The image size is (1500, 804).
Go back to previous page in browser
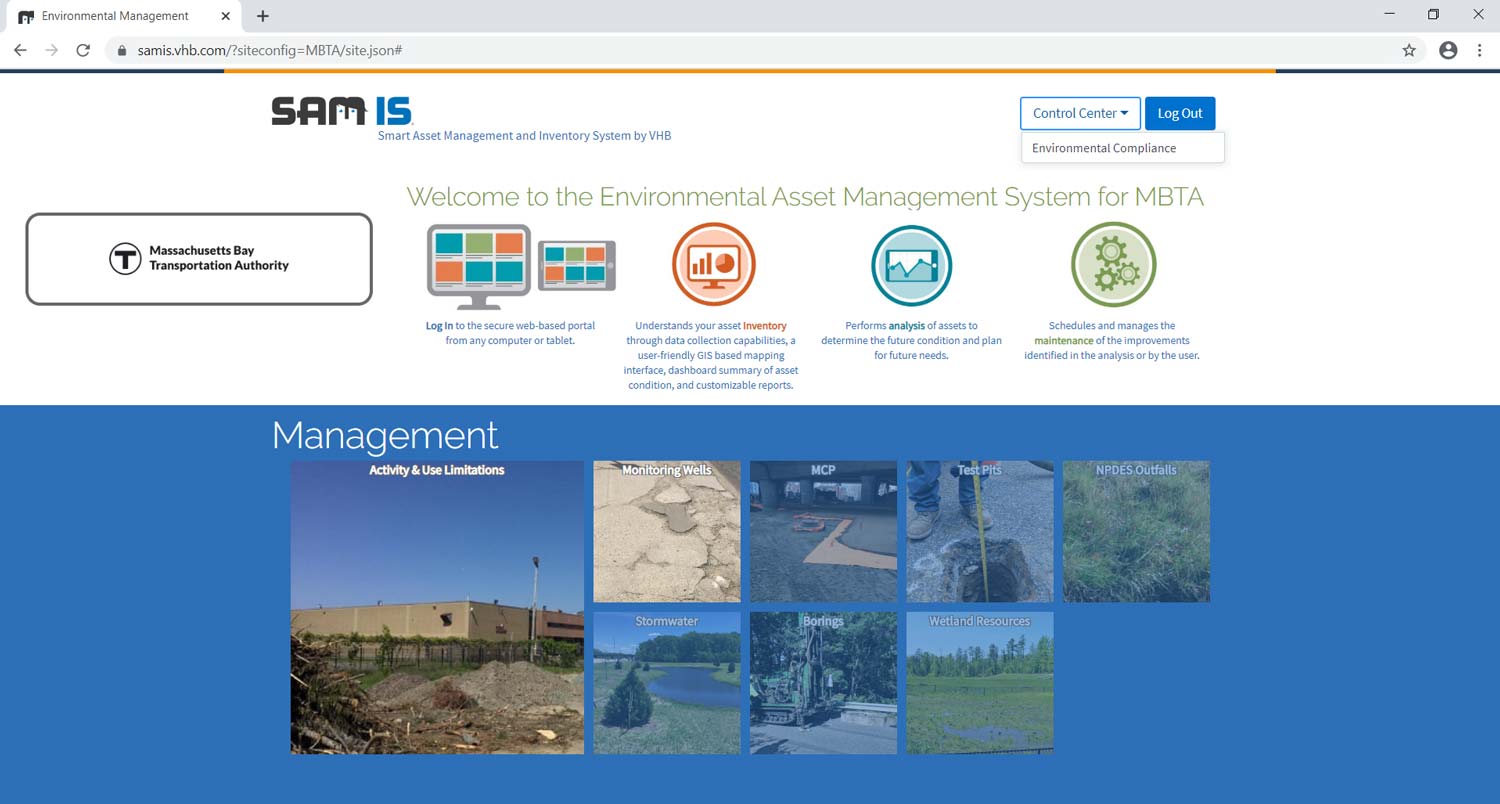tap(20, 50)
